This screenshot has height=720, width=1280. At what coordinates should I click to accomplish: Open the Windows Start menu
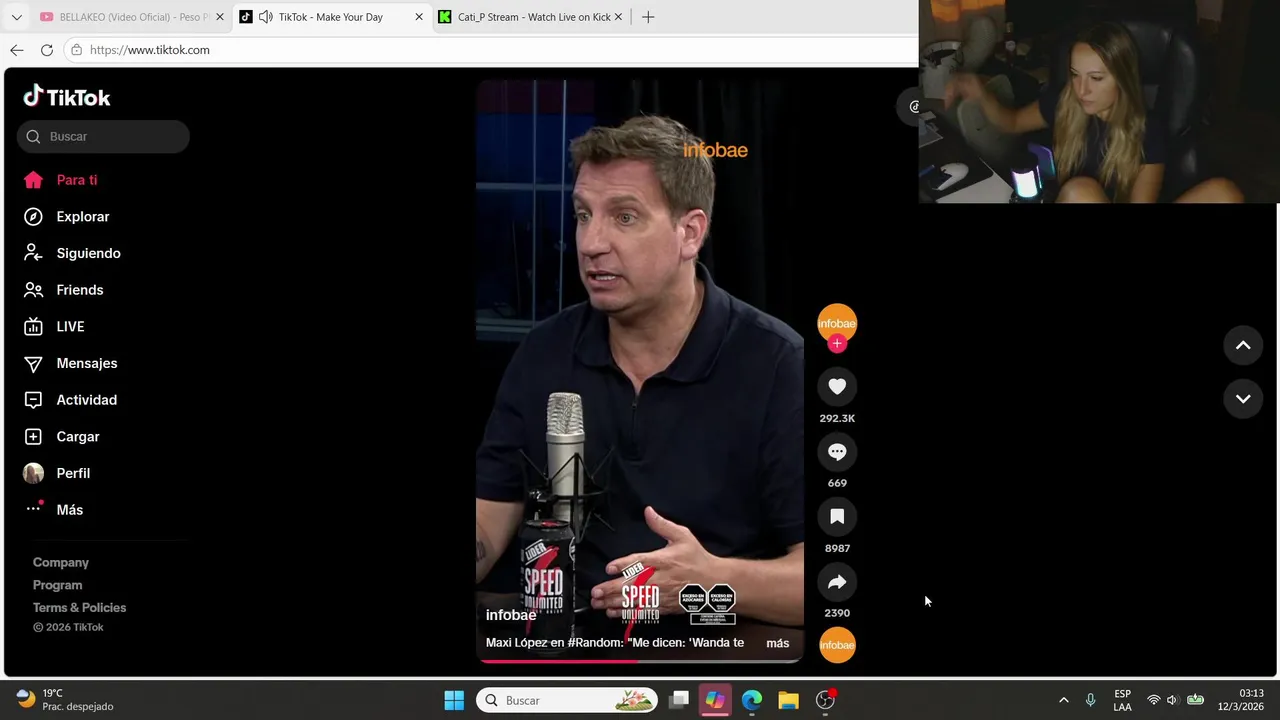(x=454, y=700)
